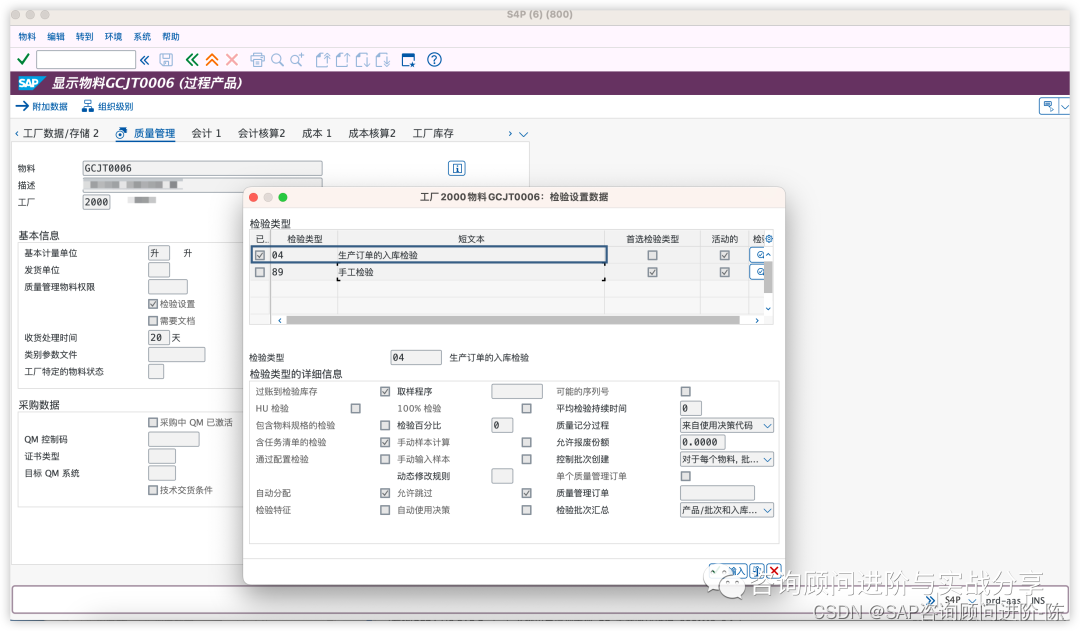
Task: Click the layout icon at top right of main window
Action: tap(1048, 106)
